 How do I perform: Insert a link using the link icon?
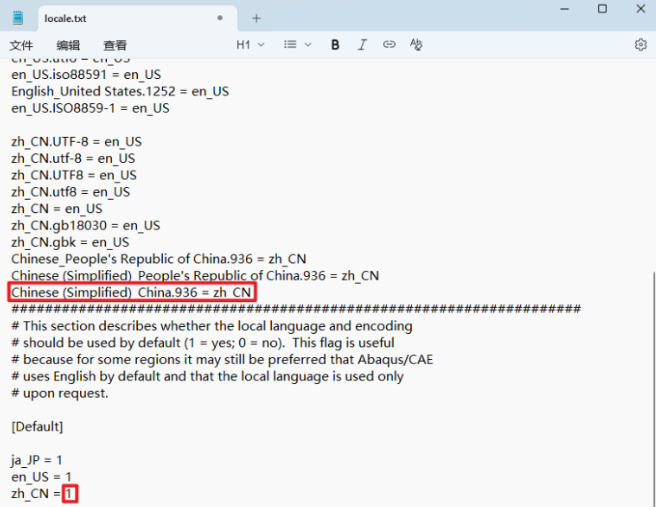click(389, 45)
